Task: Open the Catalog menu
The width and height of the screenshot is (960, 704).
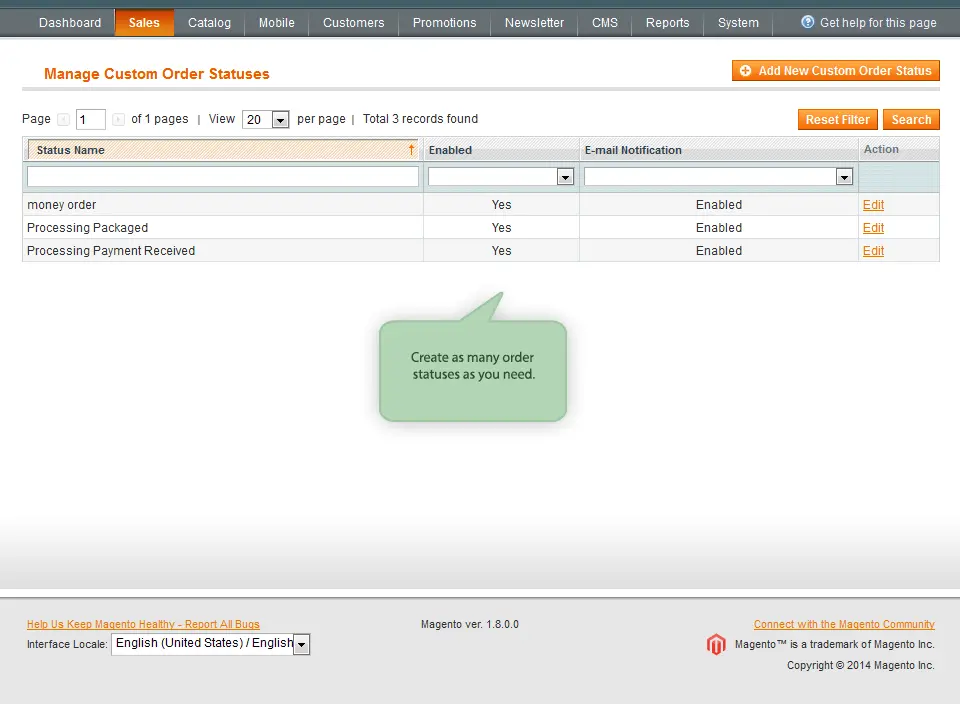Action: (209, 22)
